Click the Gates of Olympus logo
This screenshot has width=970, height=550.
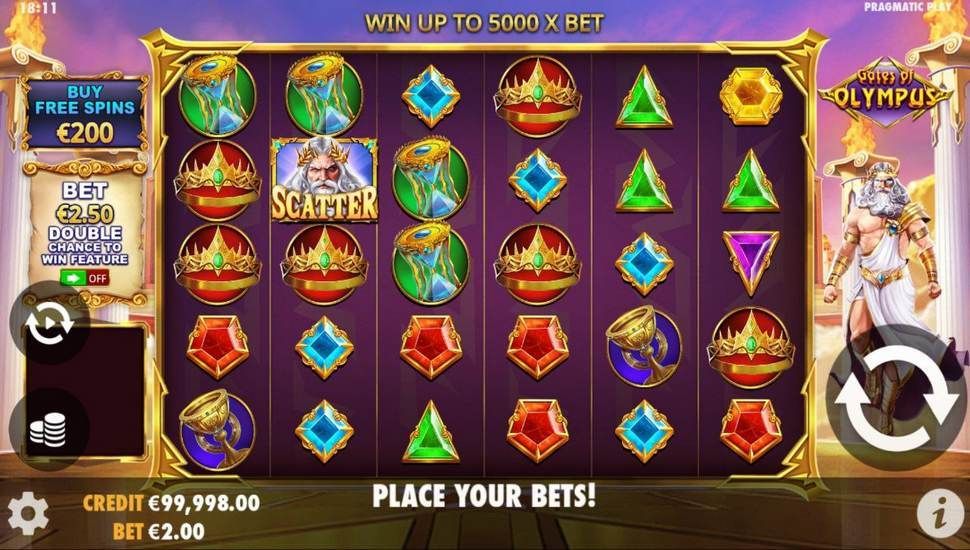point(885,92)
